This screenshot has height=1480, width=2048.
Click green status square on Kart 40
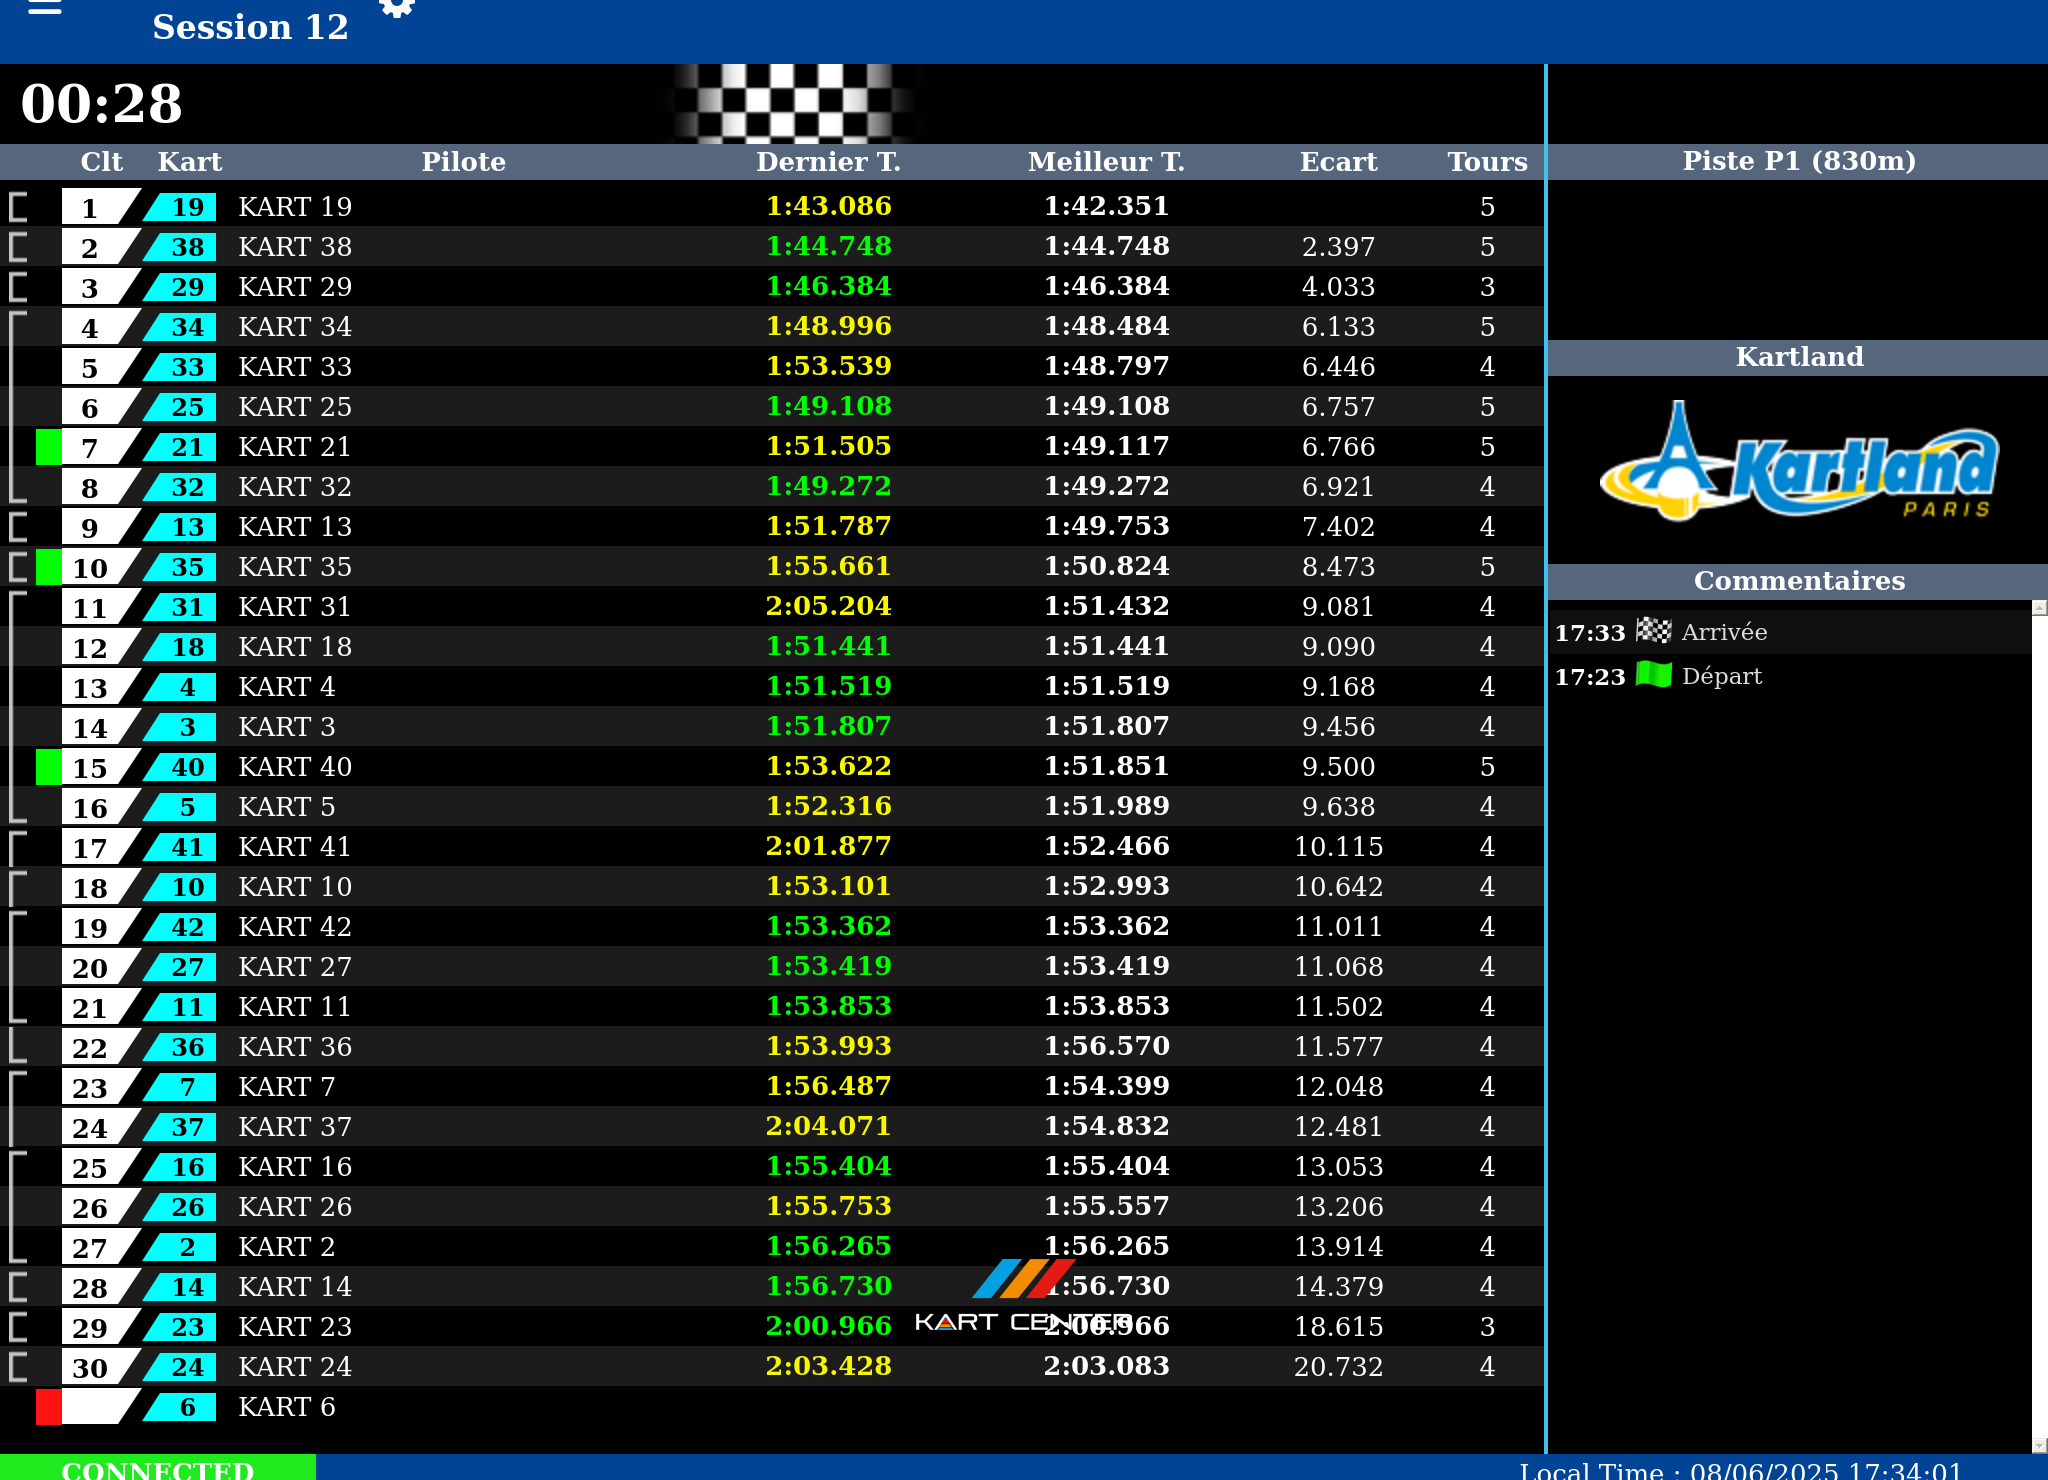(48, 767)
